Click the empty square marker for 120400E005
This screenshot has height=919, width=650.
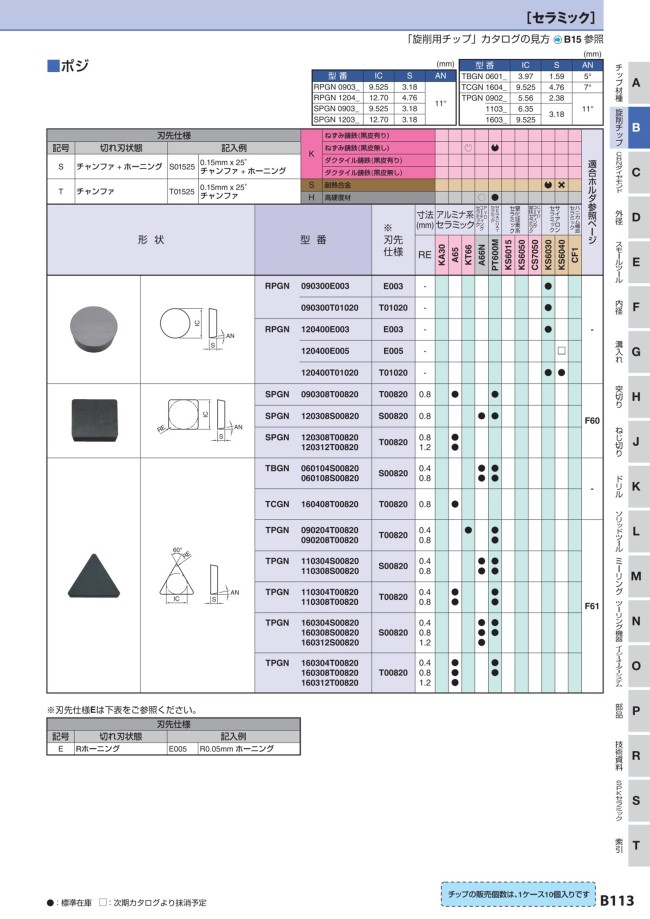561,351
